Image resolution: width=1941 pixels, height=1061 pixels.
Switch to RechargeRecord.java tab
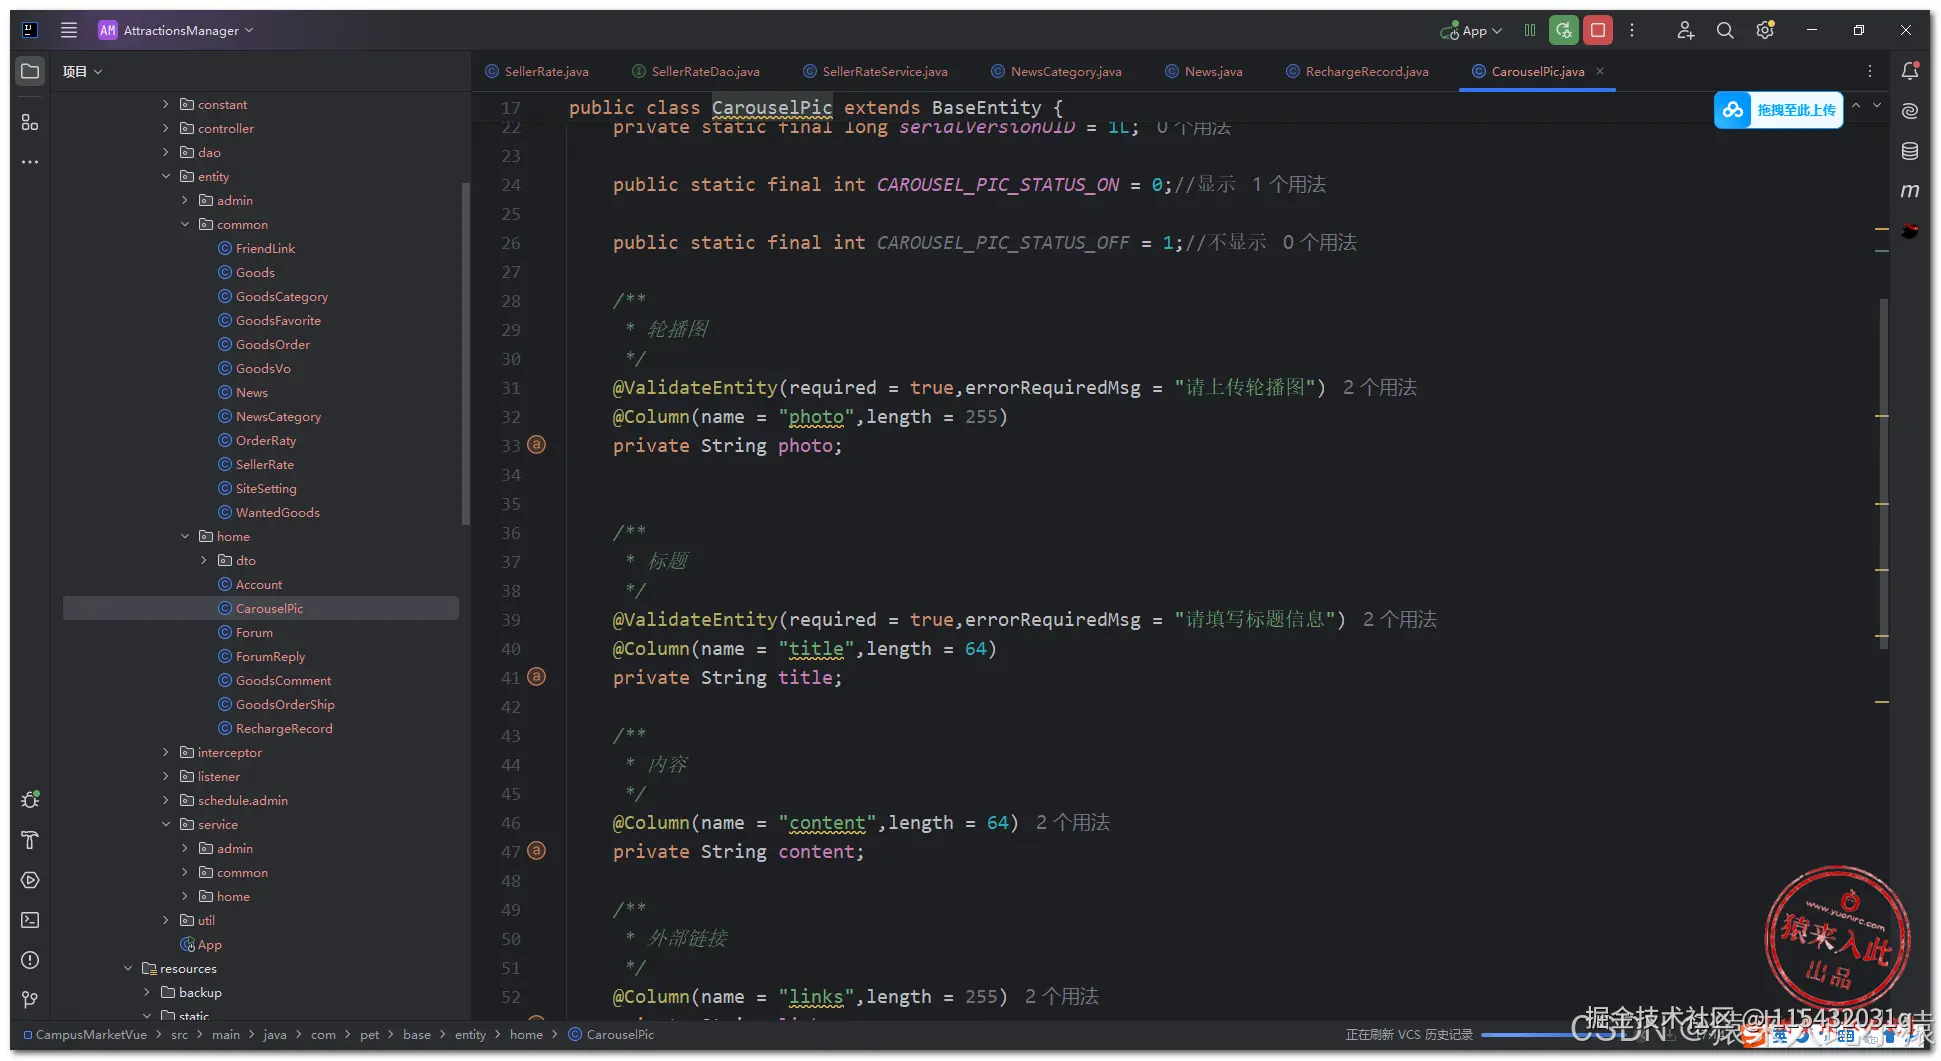1357,71
